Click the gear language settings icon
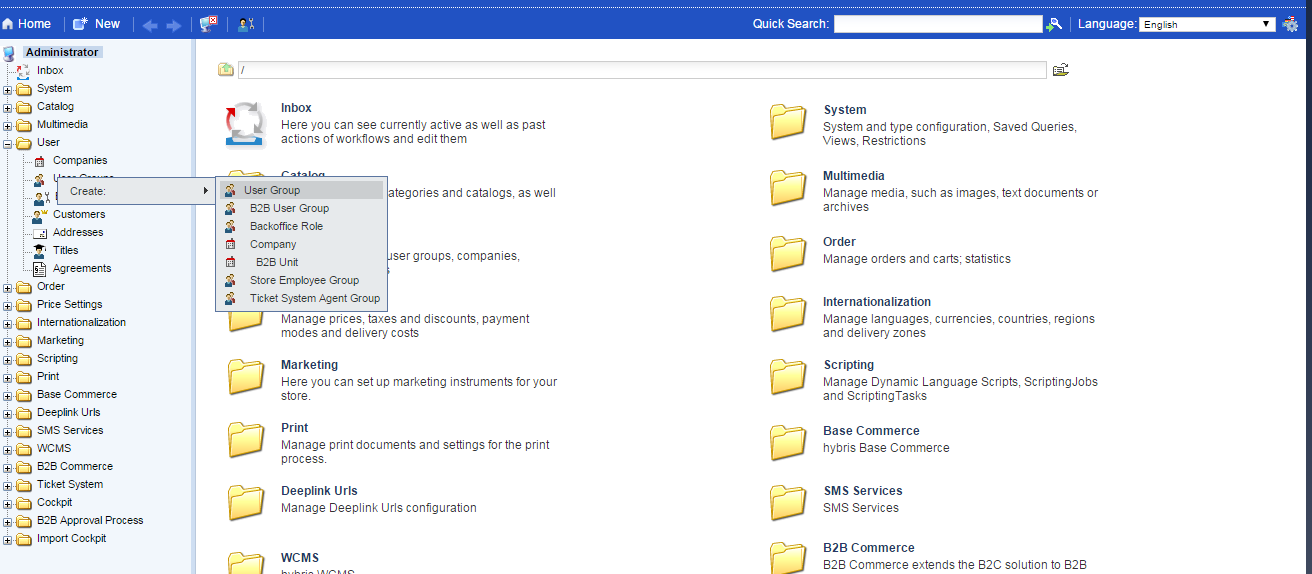 1291,24
